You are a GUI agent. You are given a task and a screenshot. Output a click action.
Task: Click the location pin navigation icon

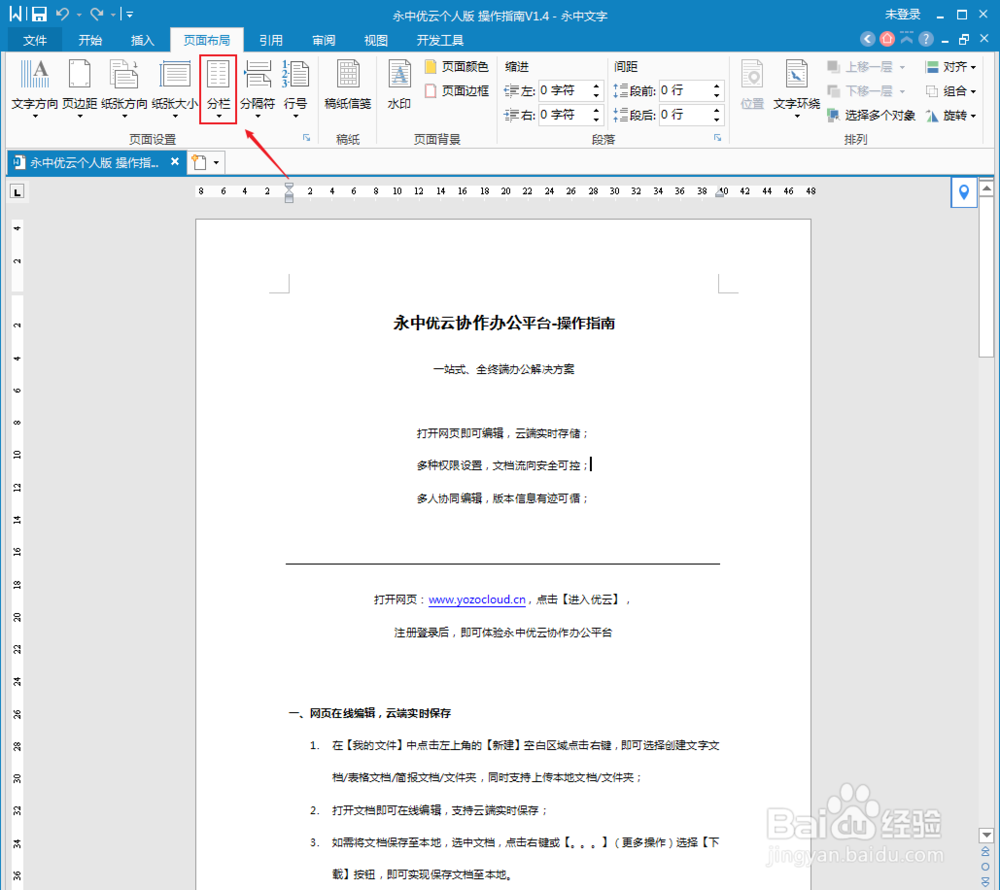click(964, 192)
